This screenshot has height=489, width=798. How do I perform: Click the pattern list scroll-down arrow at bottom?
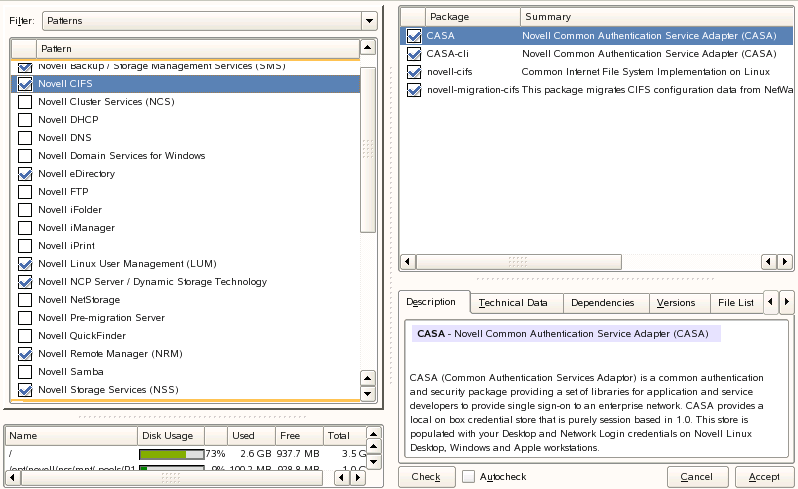coord(367,394)
